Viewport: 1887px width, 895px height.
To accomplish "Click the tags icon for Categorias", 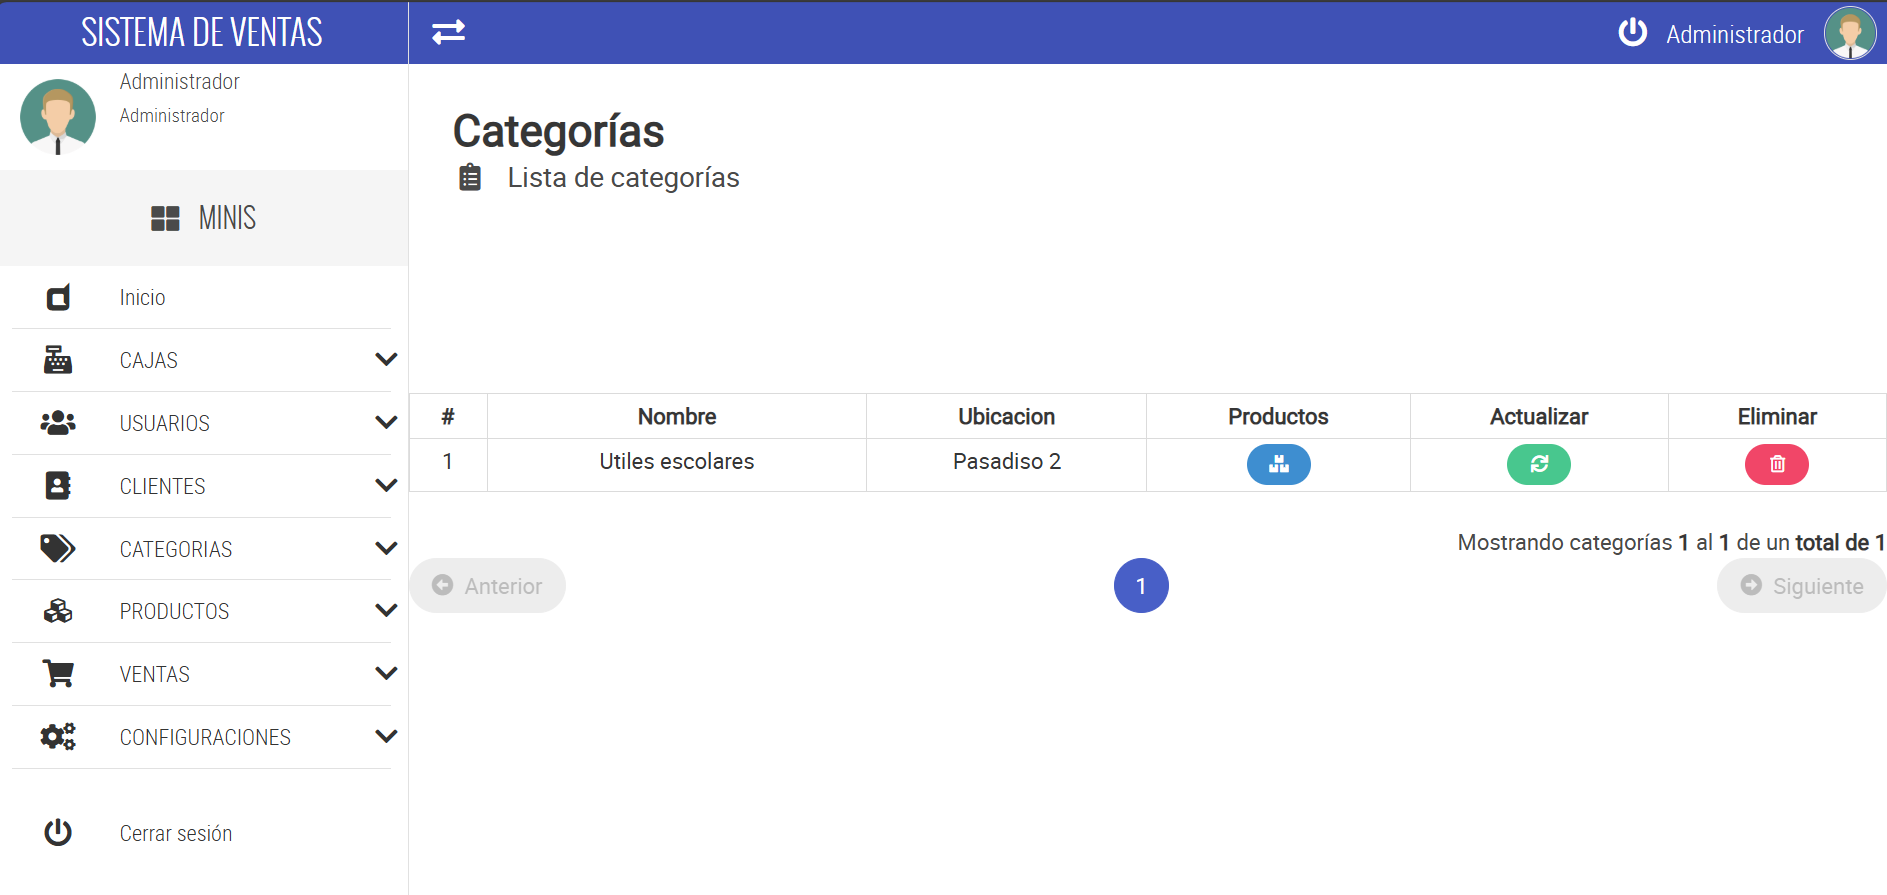I will [x=58, y=548].
